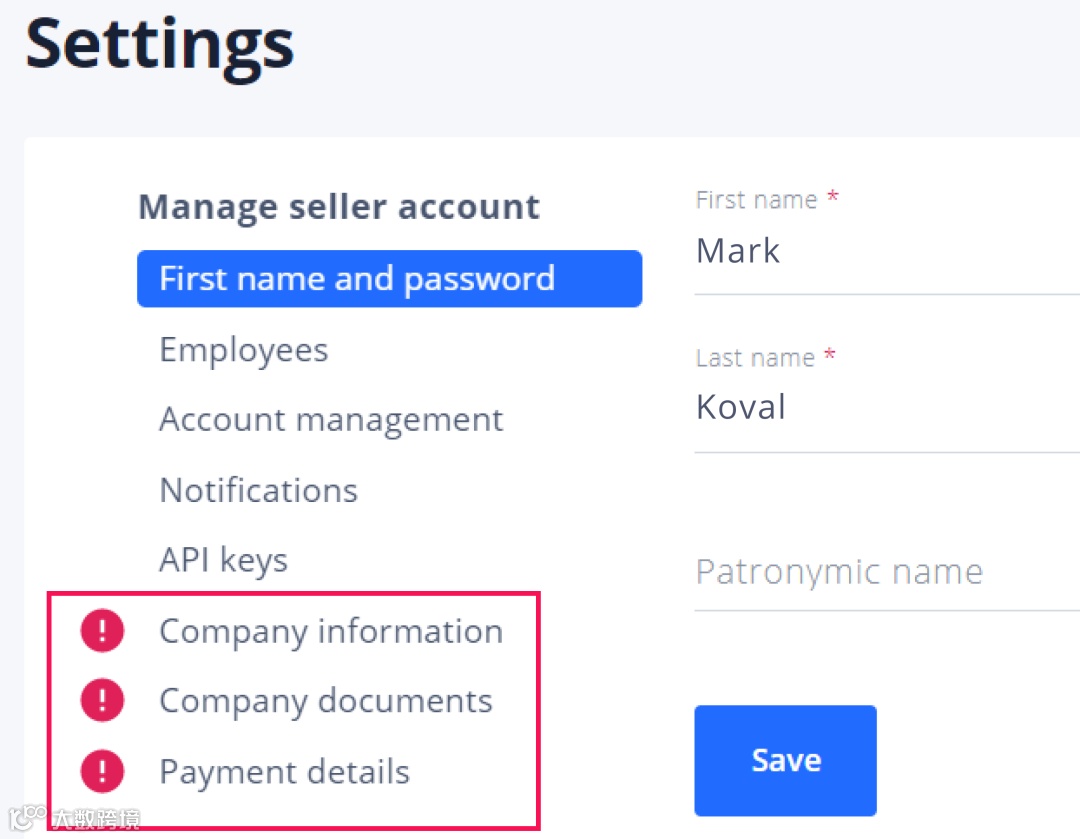The image size is (1080, 839).
Task: Open Company information settings
Action: (x=331, y=631)
